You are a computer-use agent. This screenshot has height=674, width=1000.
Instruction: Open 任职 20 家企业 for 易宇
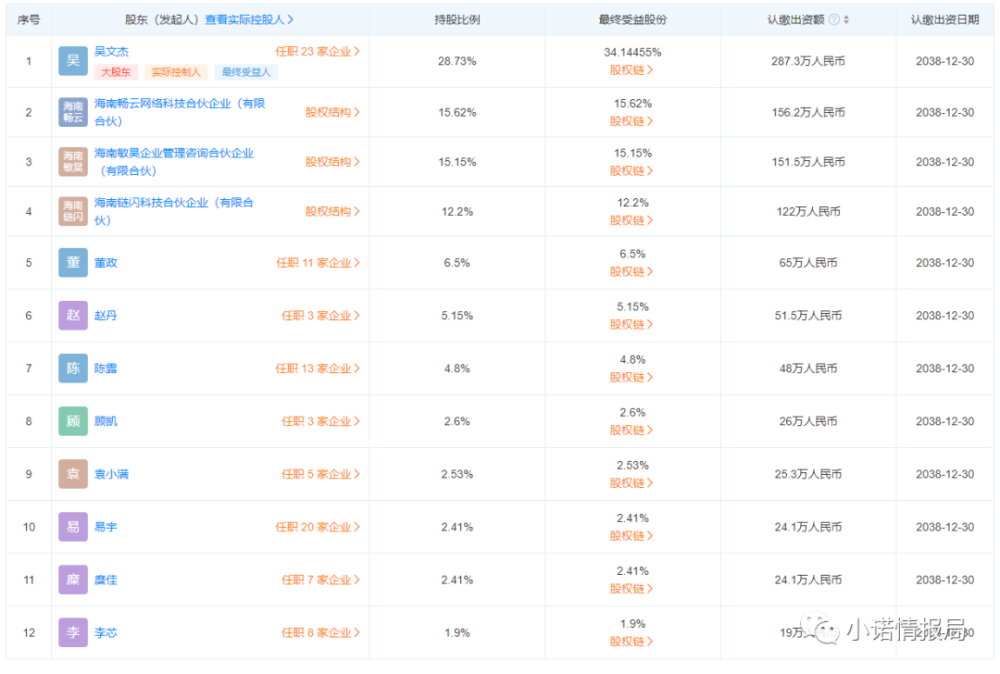(318, 527)
